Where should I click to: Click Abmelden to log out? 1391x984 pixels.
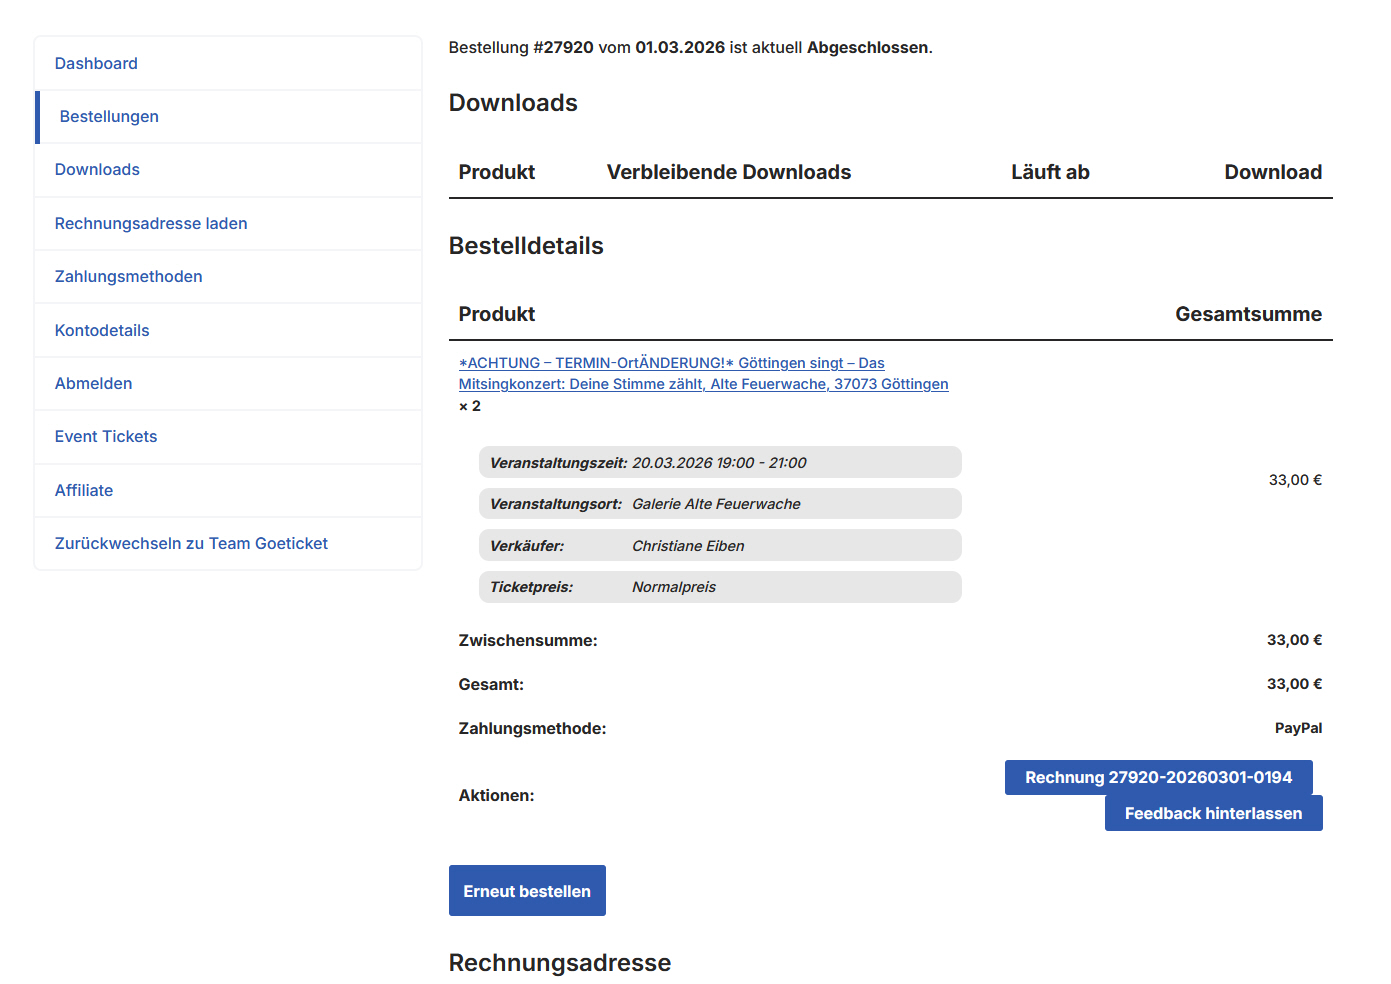pyautogui.click(x=93, y=384)
